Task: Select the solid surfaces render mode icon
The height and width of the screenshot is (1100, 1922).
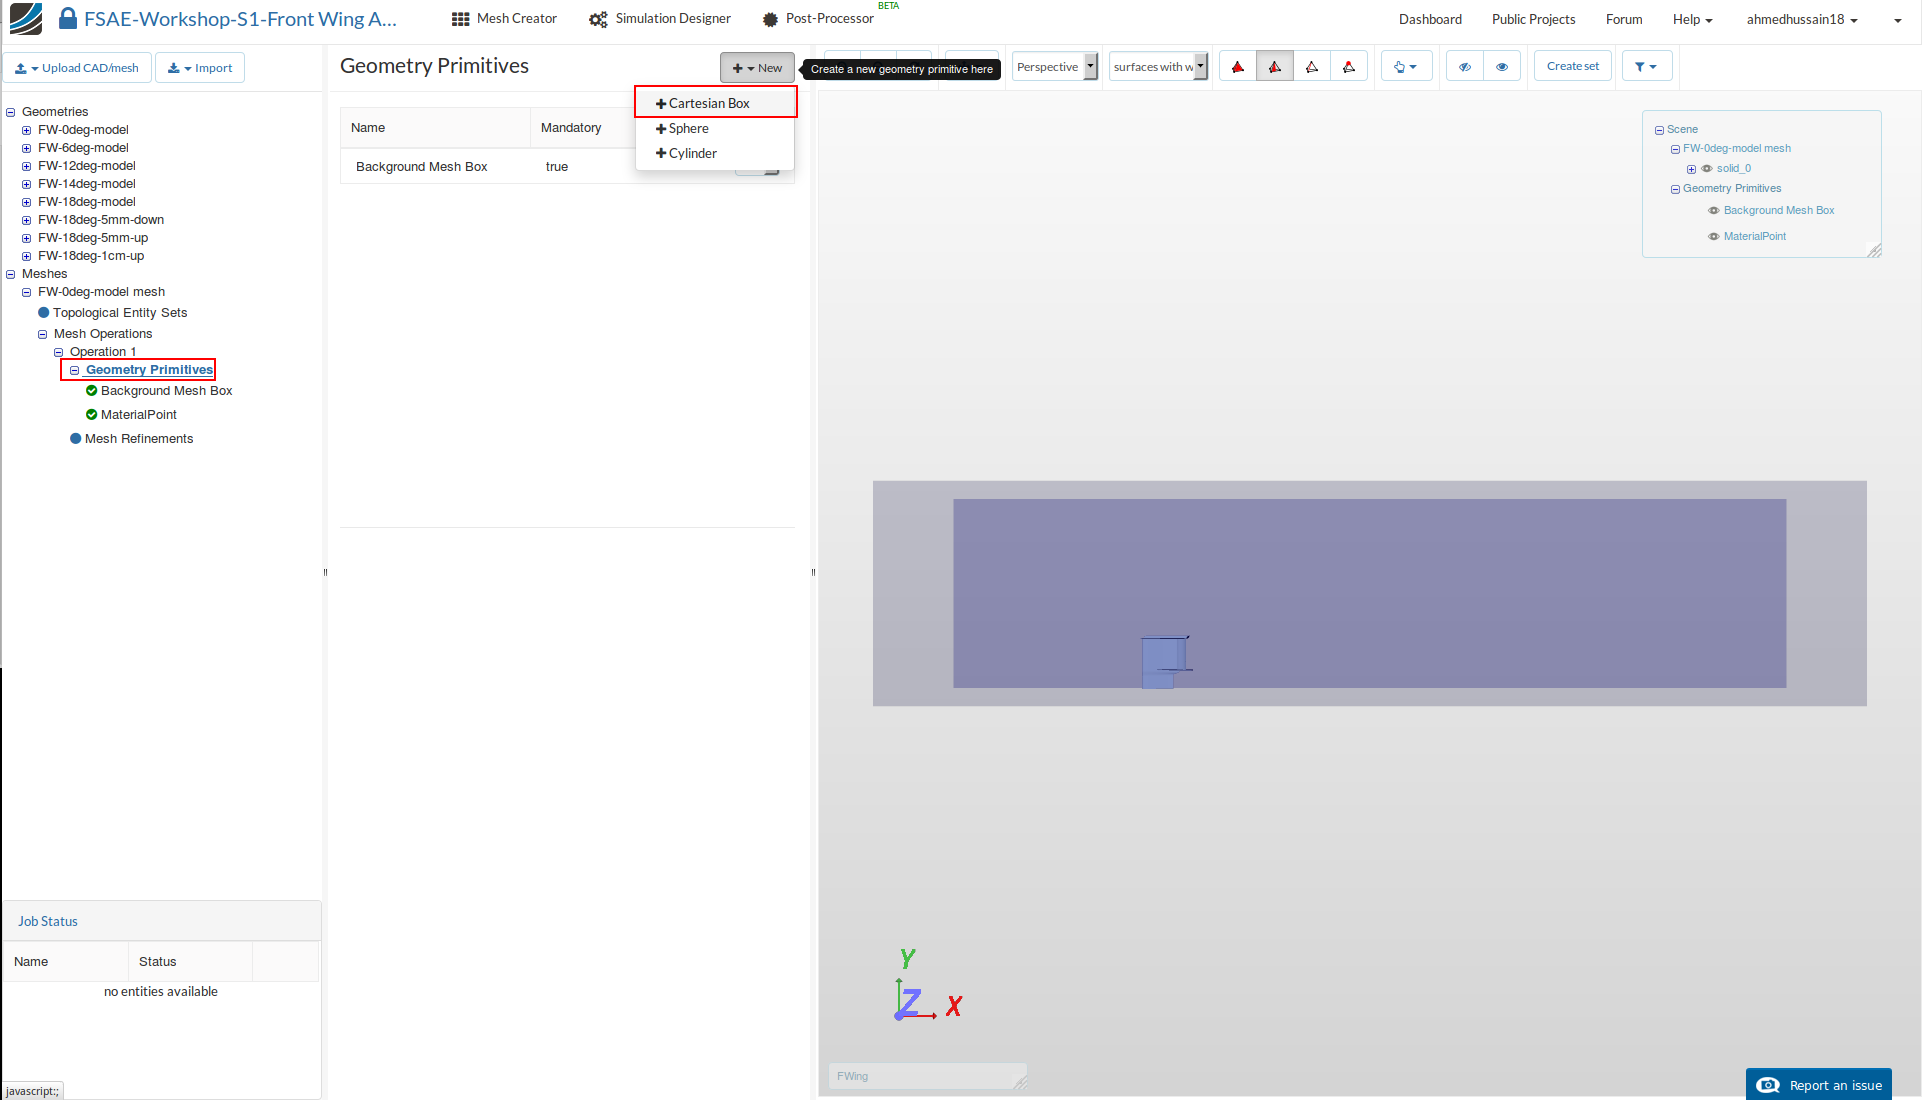Action: (x=1238, y=67)
